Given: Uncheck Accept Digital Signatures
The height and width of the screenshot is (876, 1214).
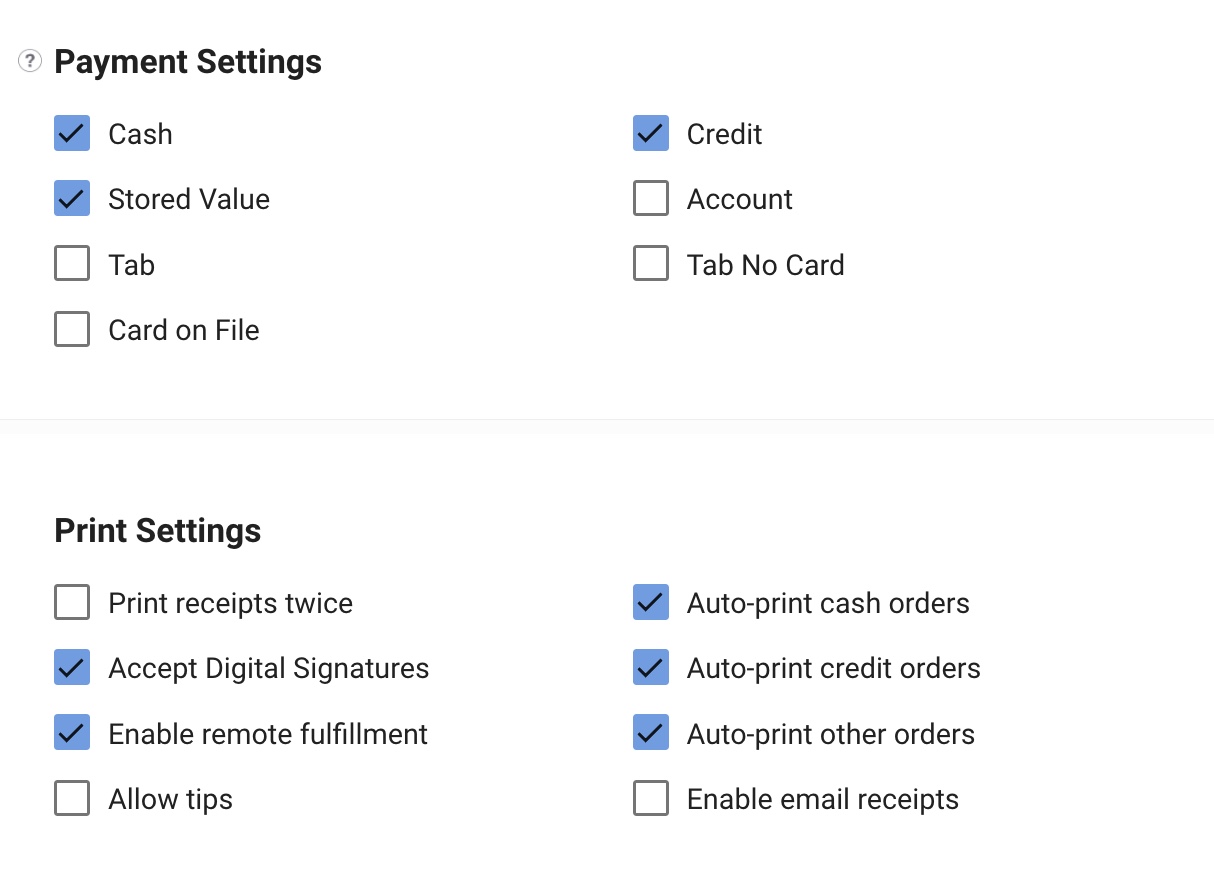Looking at the screenshot, I should [72, 668].
